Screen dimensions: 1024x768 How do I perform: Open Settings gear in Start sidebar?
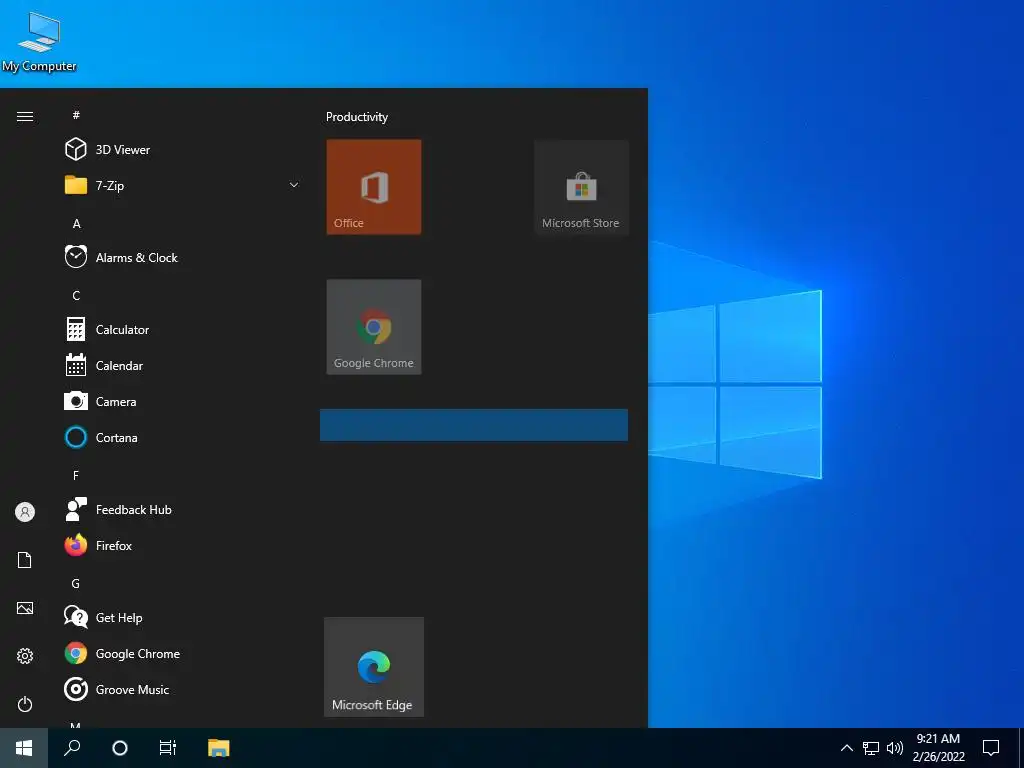pos(25,656)
